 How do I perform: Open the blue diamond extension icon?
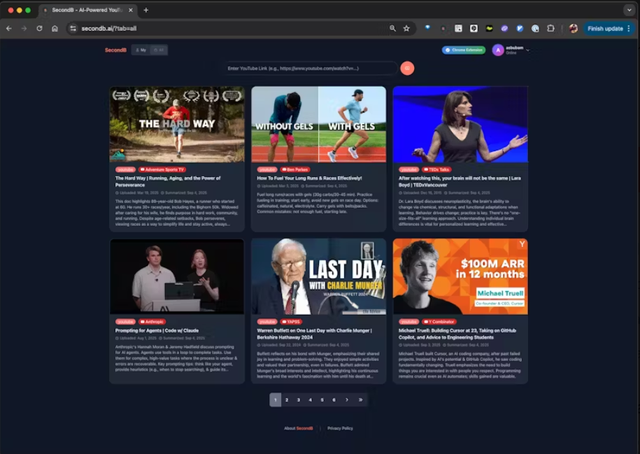pyautogui.click(x=427, y=28)
